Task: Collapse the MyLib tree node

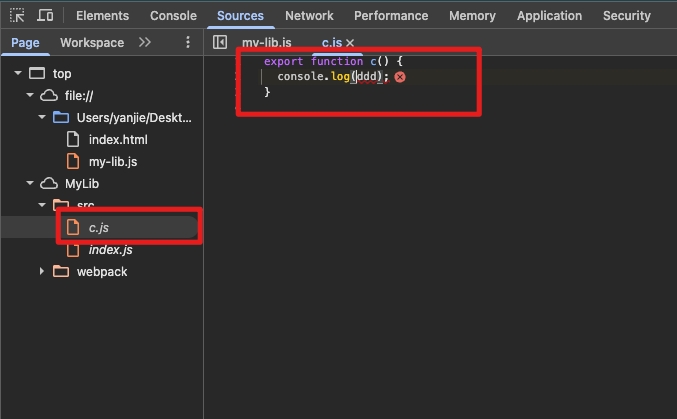Action: [x=30, y=184]
